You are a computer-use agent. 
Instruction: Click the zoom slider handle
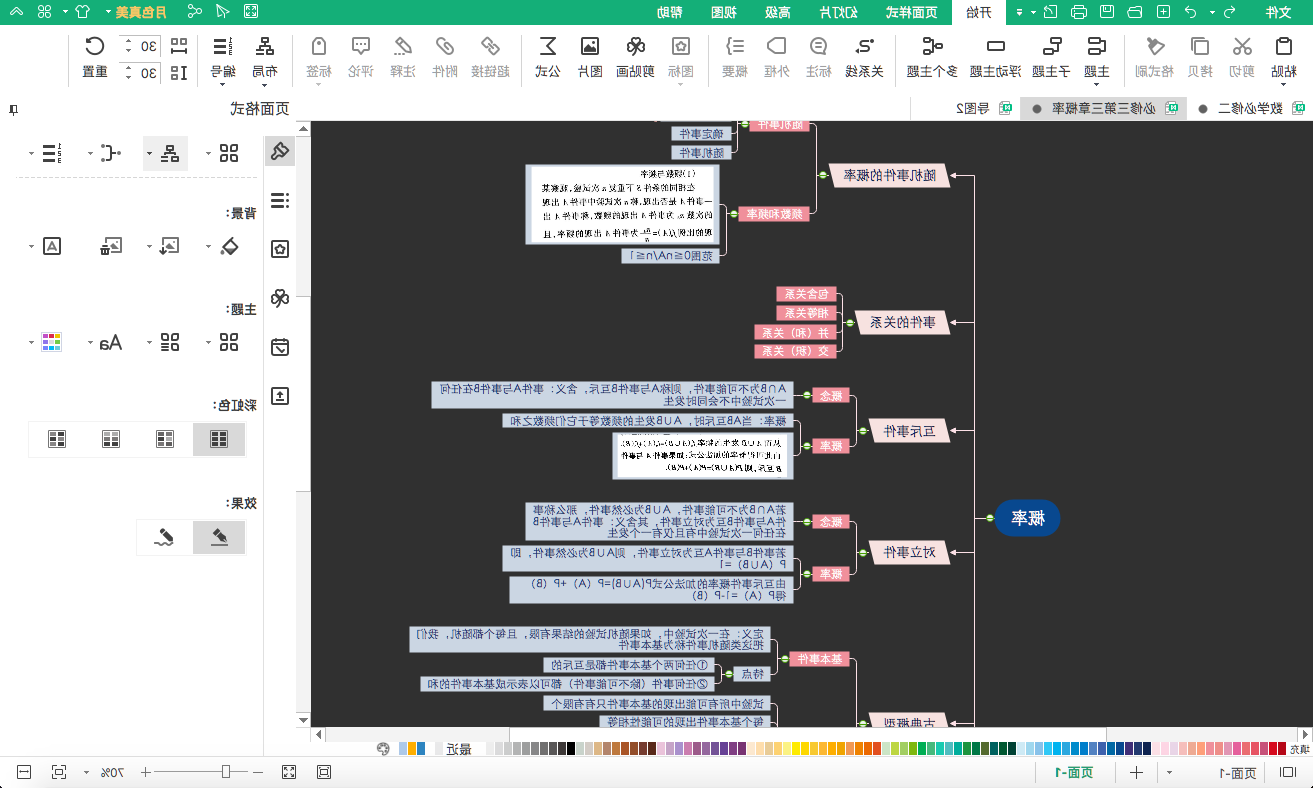pyautogui.click(x=226, y=772)
